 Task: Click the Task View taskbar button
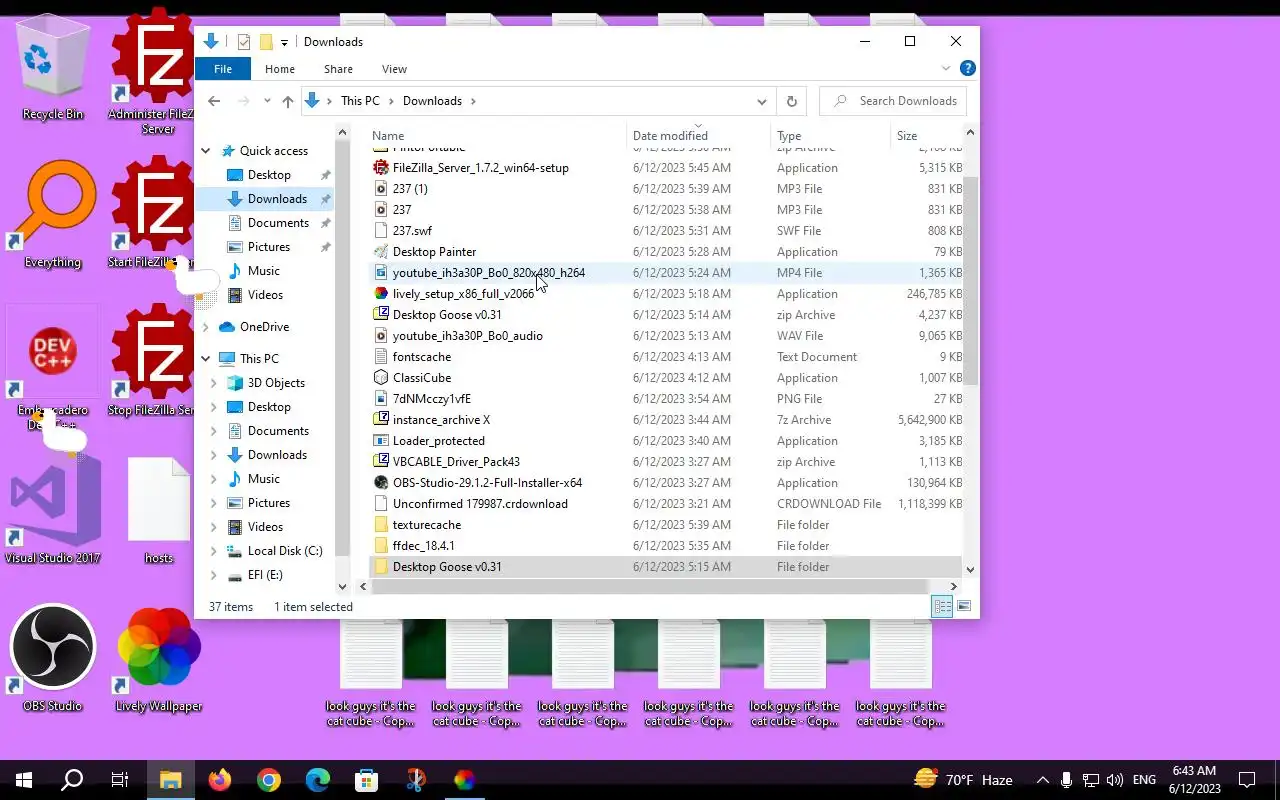120,780
